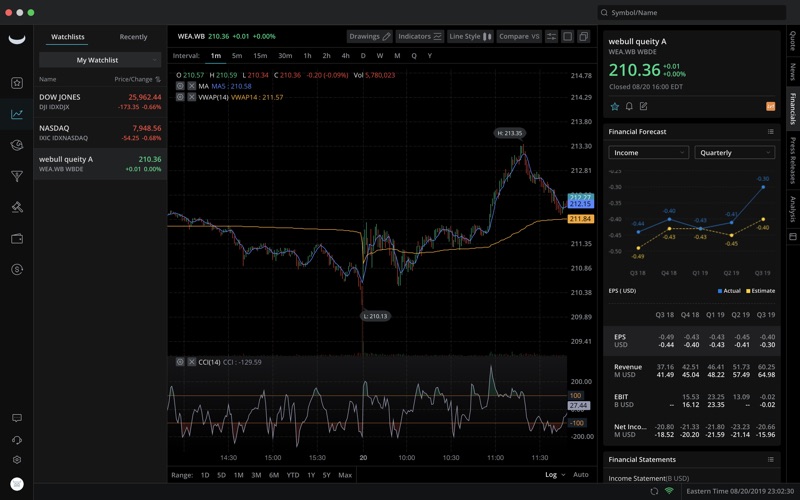Remove the VWAP(14) indicator

click(x=192, y=97)
